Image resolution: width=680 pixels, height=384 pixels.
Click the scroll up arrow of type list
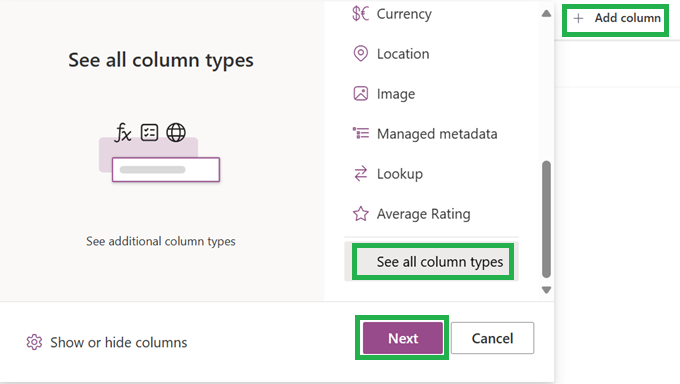pos(546,14)
